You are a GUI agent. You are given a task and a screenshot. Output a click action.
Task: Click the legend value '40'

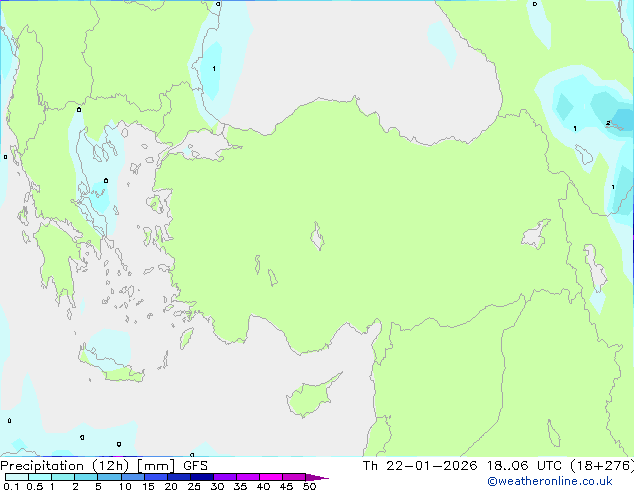point(263,486)
